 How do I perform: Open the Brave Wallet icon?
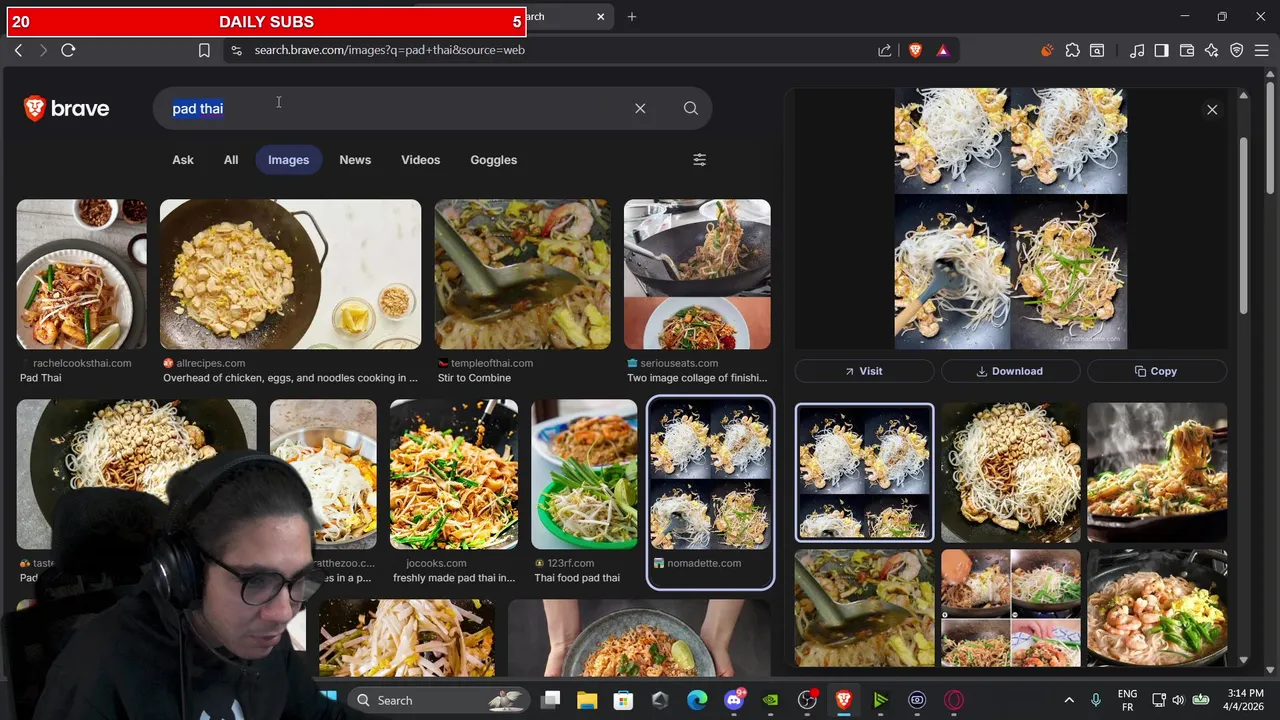tap(1187, 50)
